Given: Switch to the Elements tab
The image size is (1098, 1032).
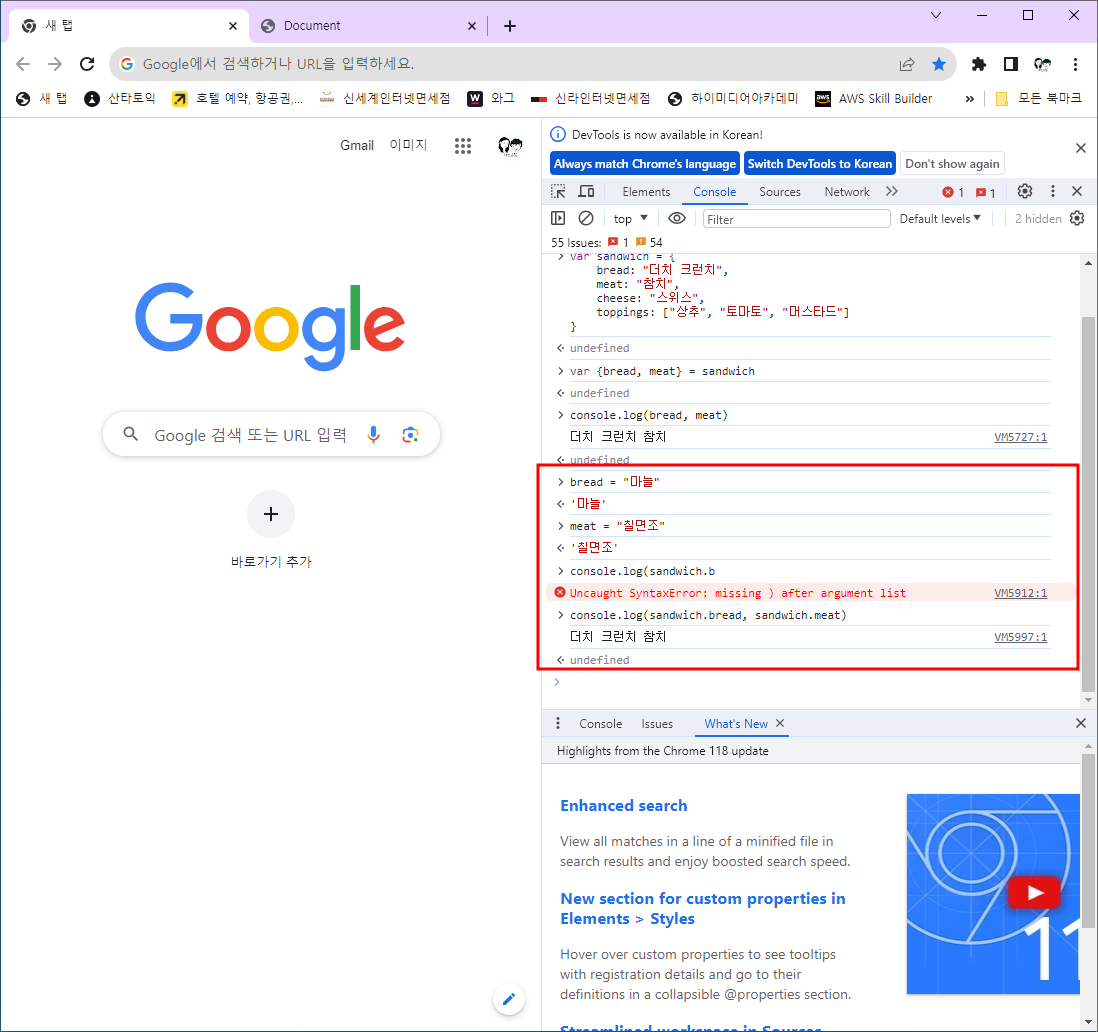Looking at the screenshot, I should (x=646, y=192).
